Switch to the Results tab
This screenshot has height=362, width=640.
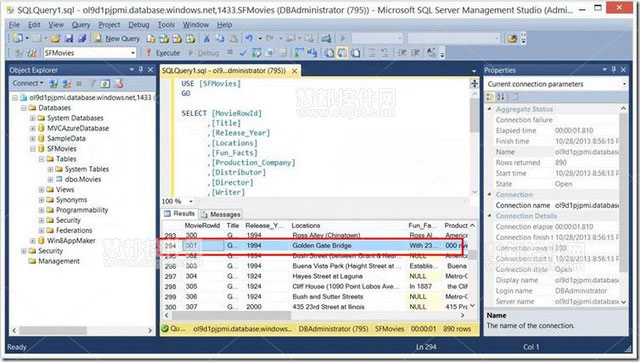point(180,213)
